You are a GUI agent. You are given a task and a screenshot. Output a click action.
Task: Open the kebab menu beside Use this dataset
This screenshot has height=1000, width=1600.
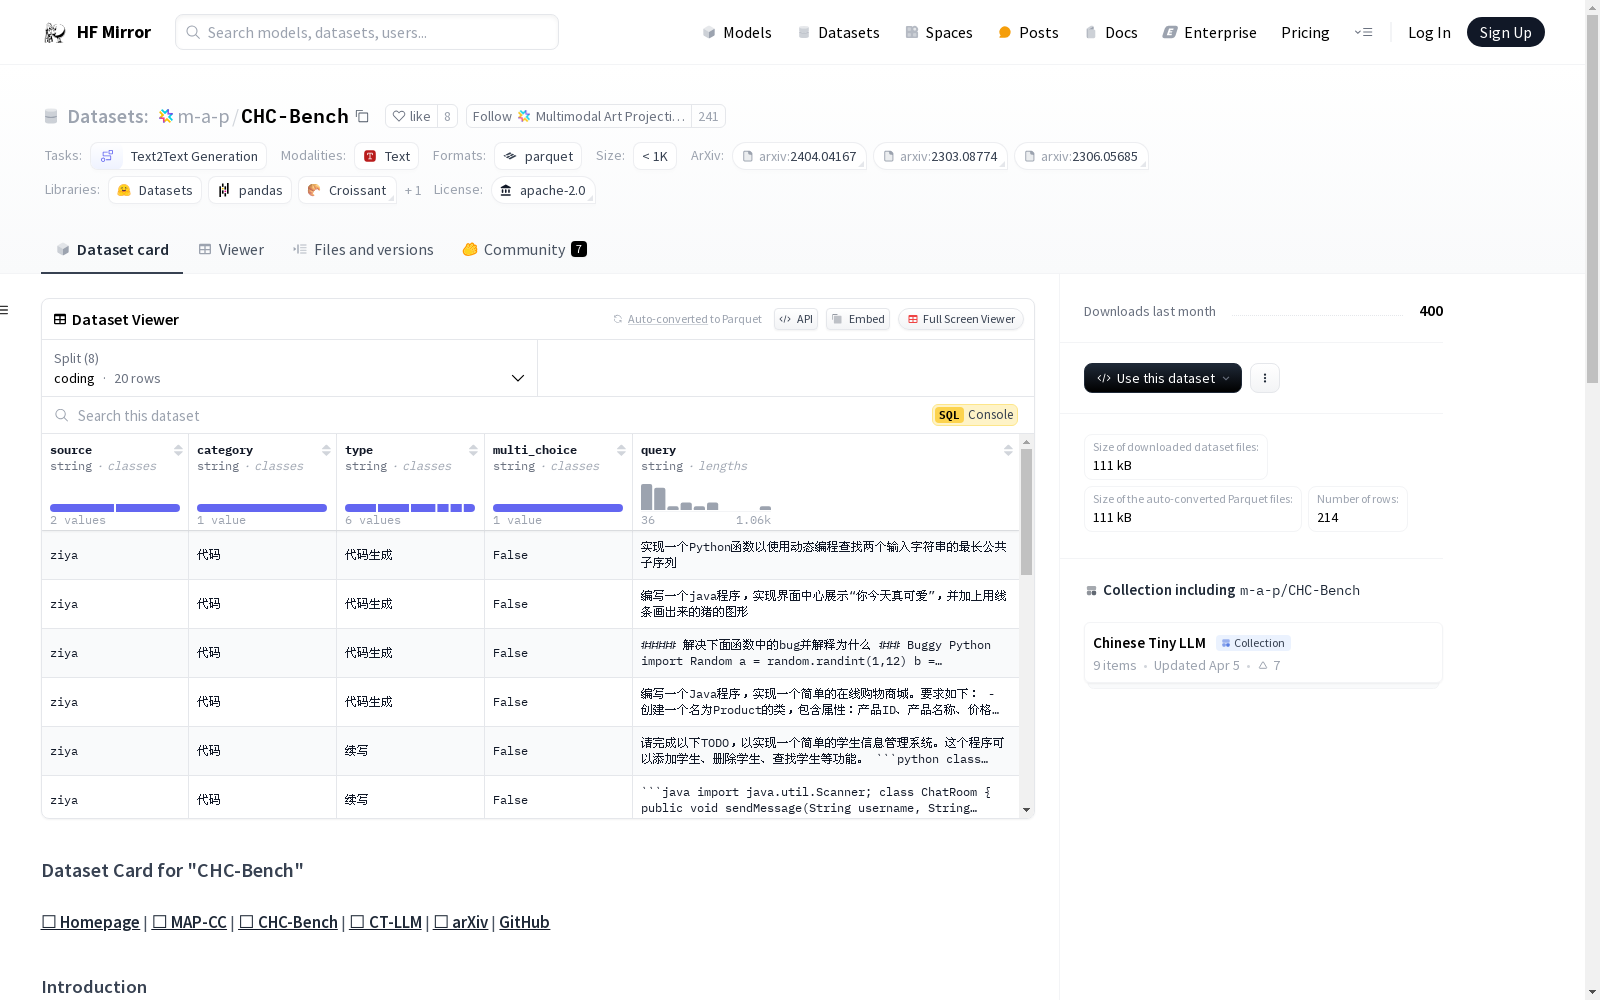tap(1265, 378)
